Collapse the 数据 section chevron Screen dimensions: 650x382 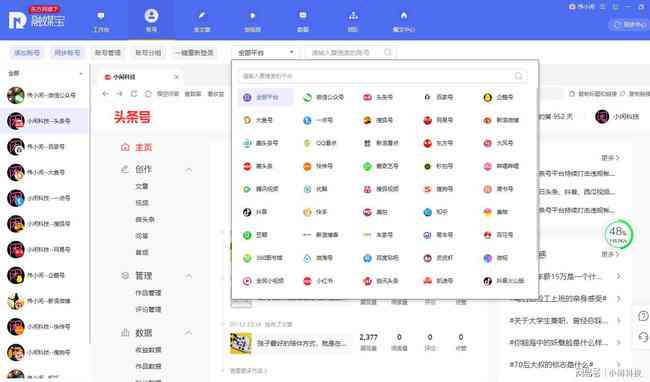[189, 333]
